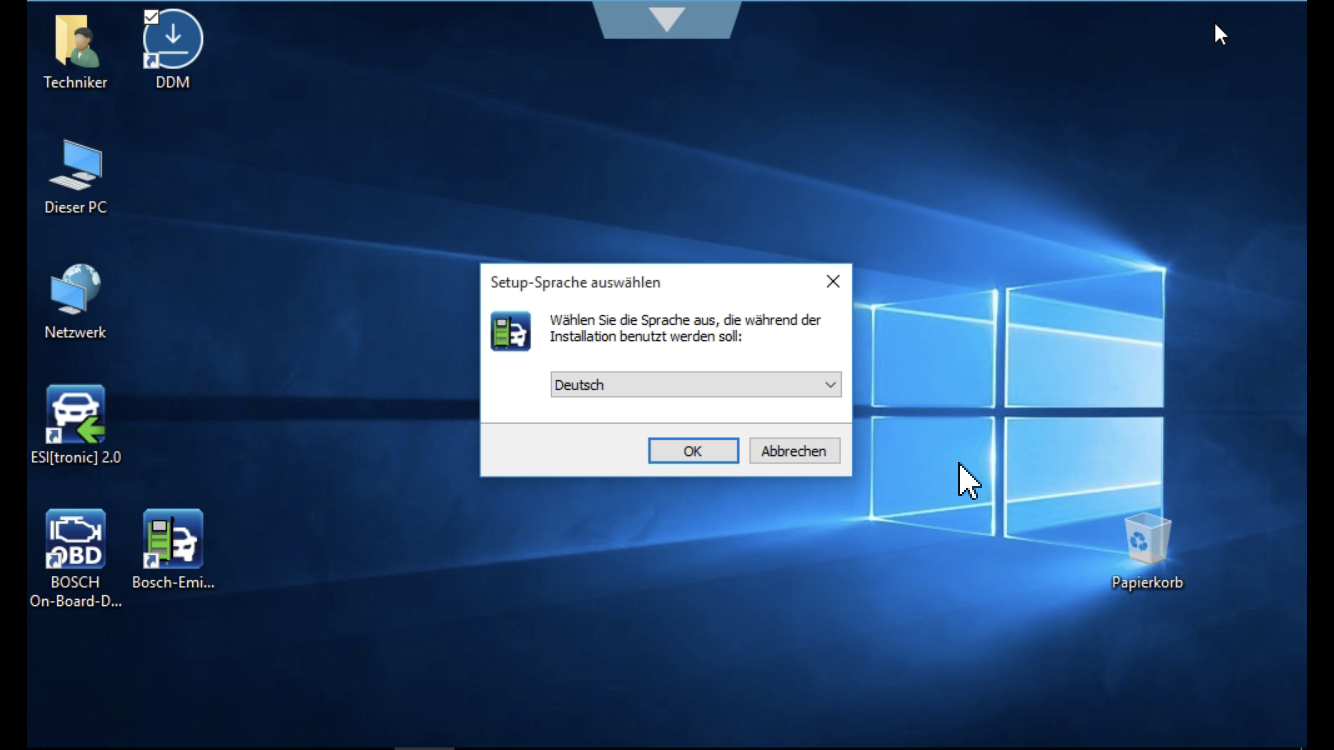The image size is (1334, 750).
Task: Select the Papierkorb recycle bin icon
Action: [1147, 539]
